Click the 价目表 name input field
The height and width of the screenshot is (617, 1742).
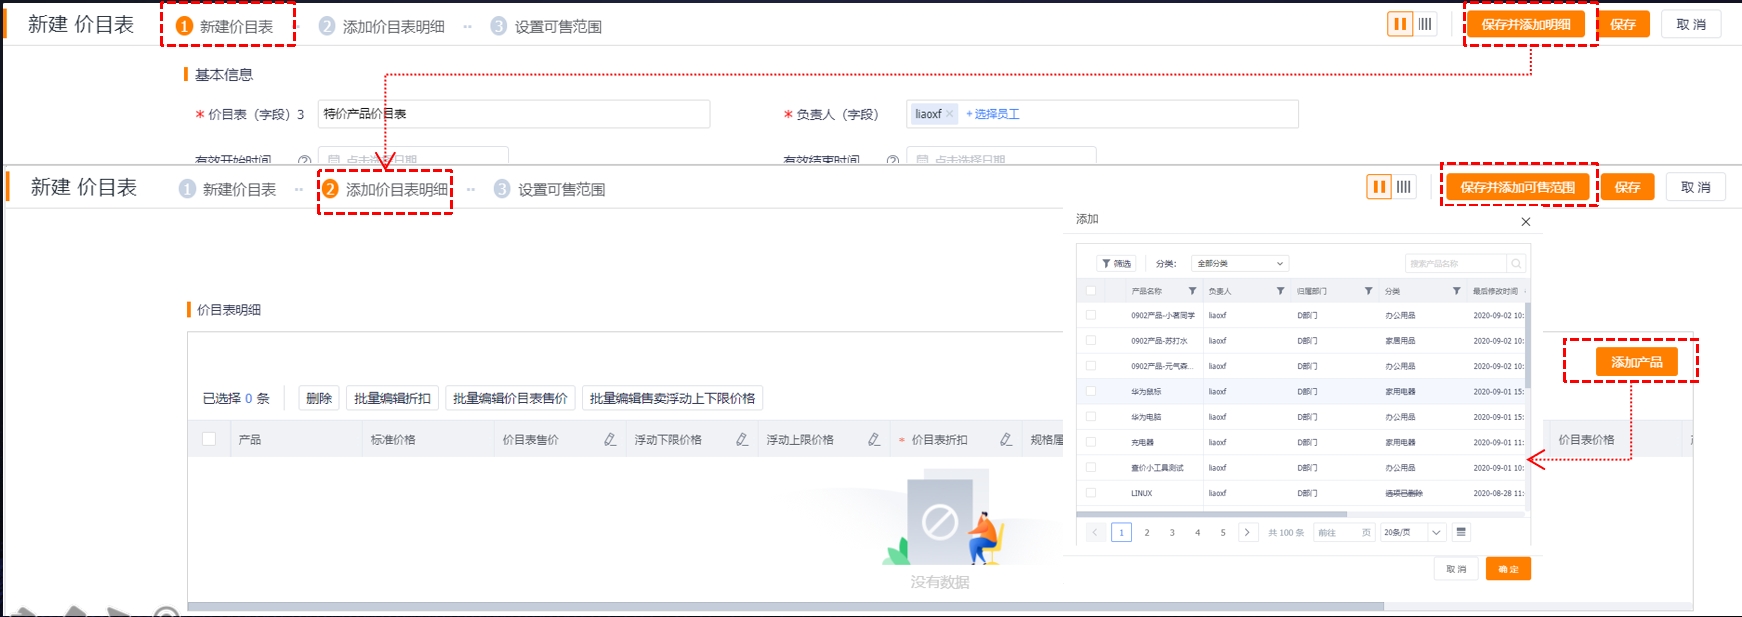pyautogui.click(x=513, y=114)
